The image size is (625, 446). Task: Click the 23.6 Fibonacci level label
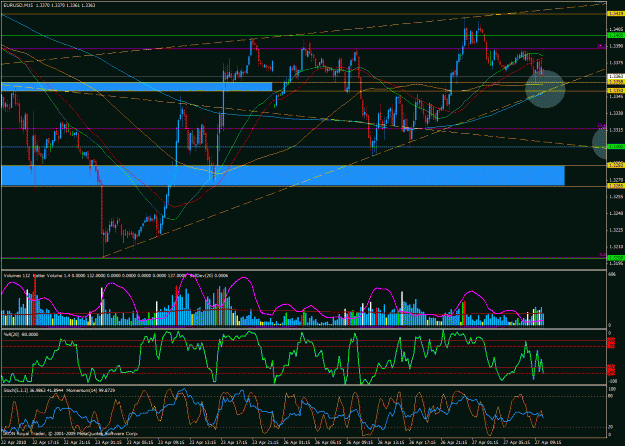click(x=601, y=126)
